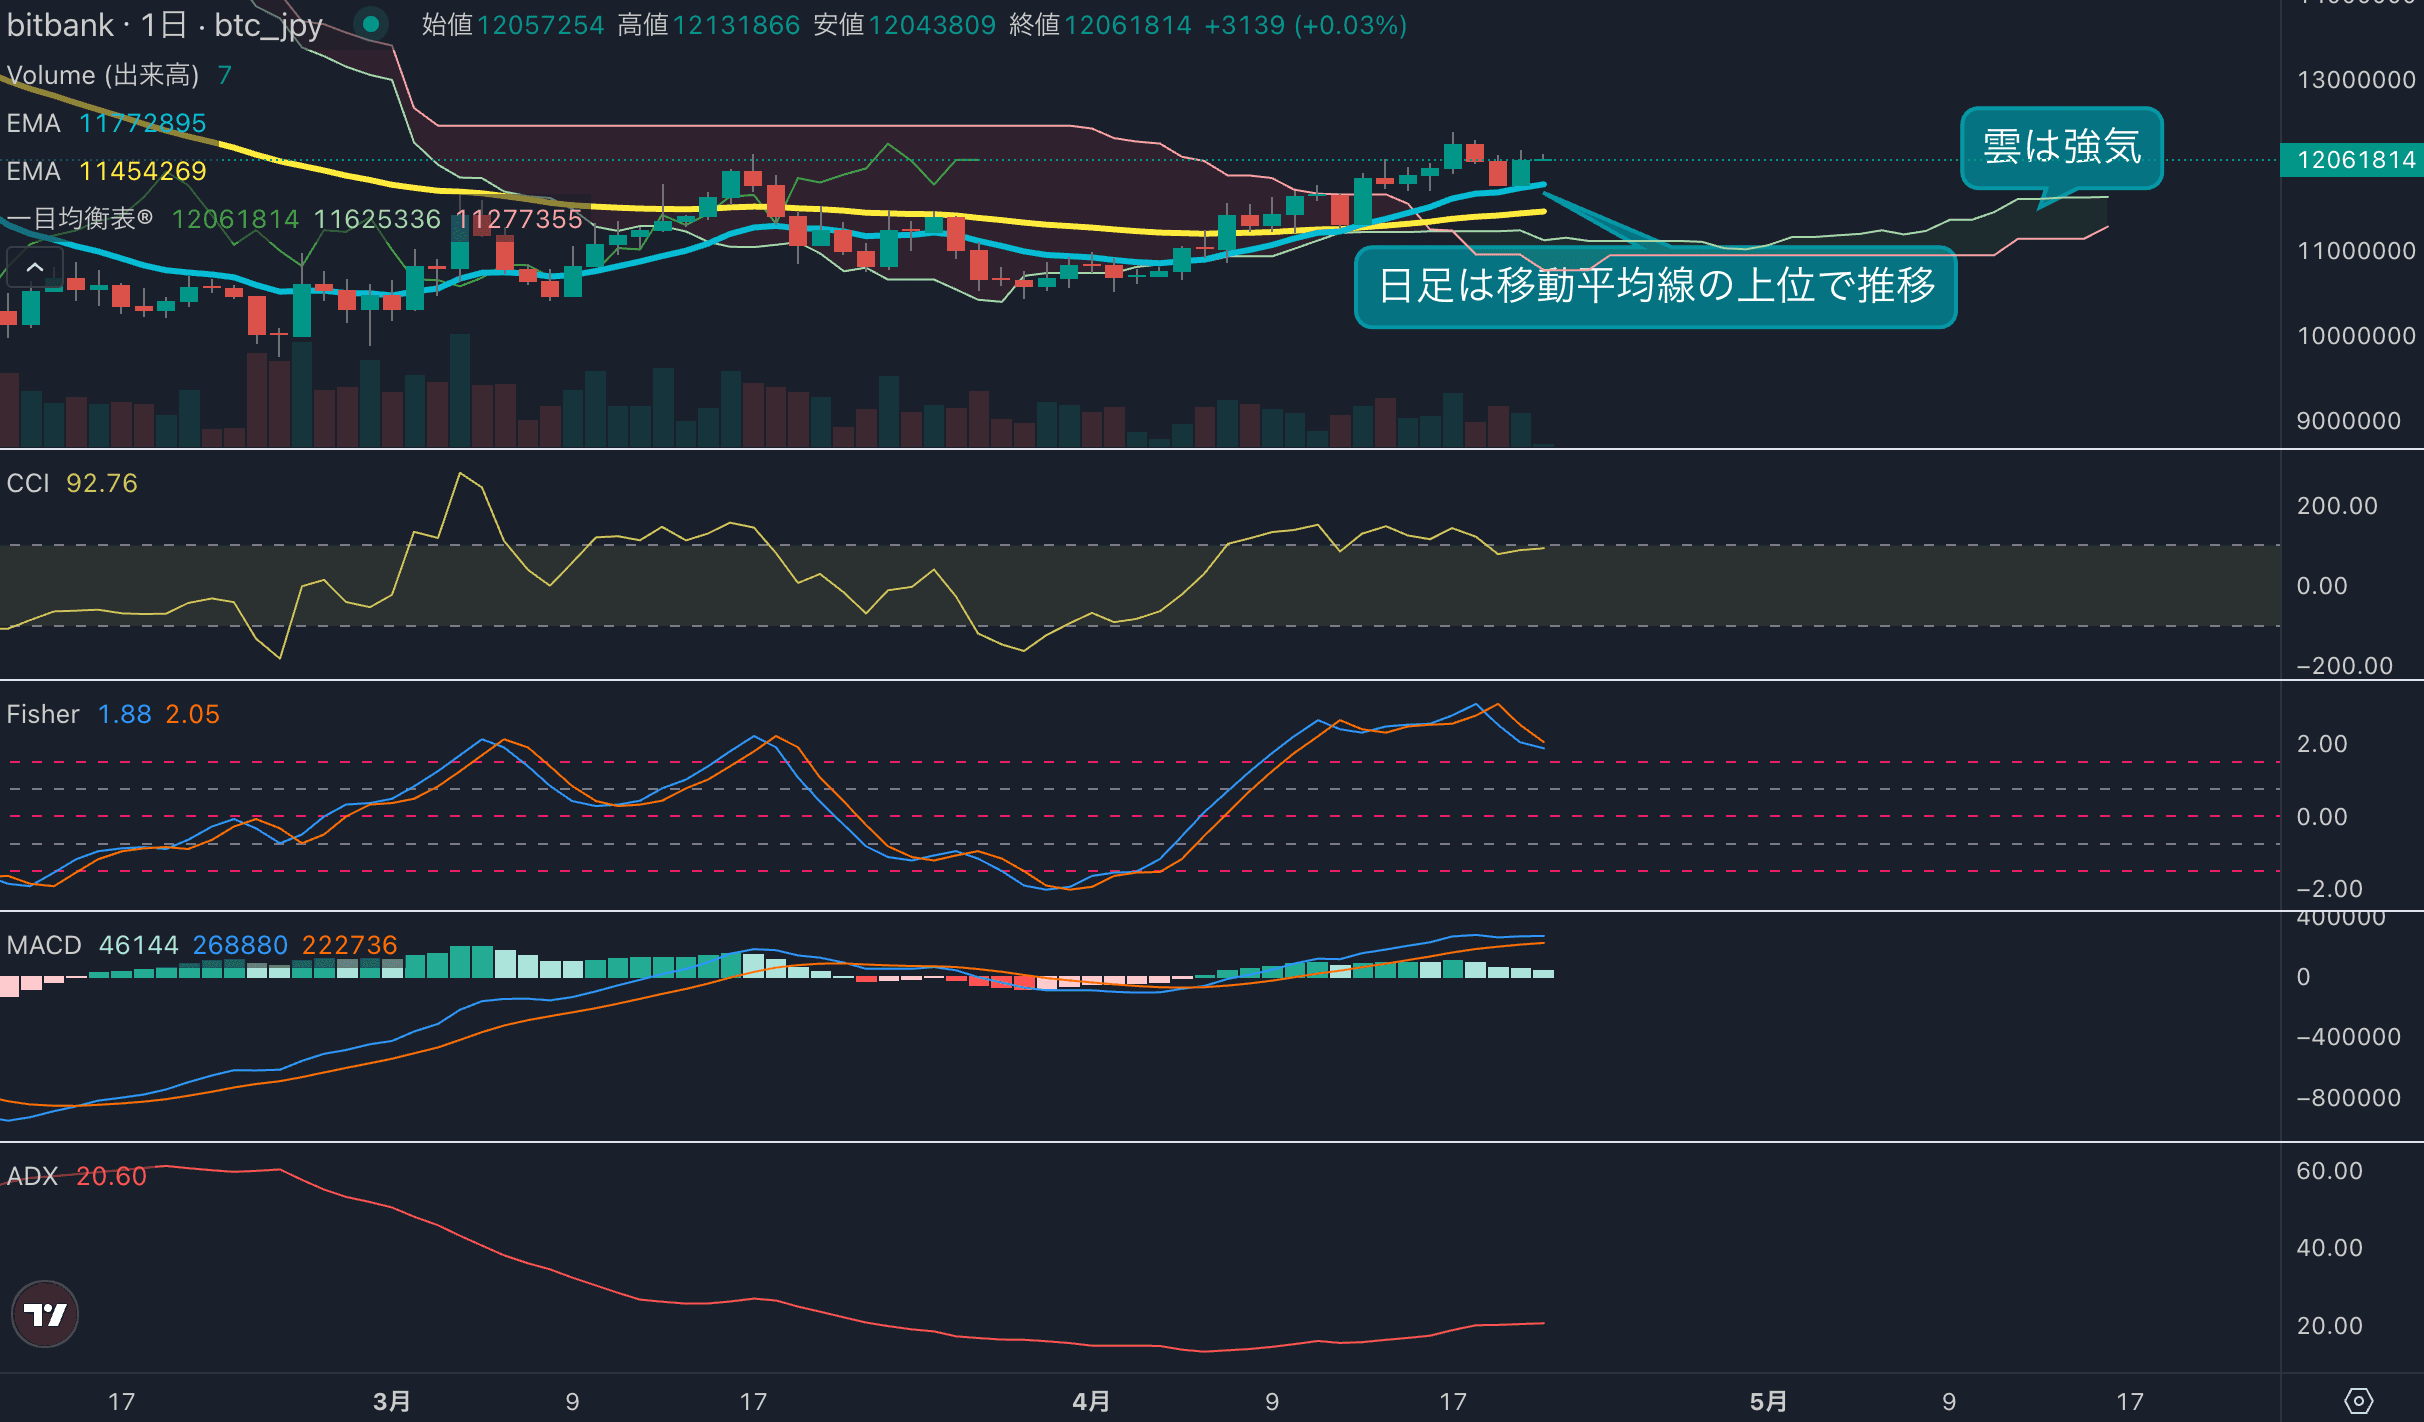Select the Volume (出来高) indicator legend
Viewport: 2424px width, 1422px height.
click(x=103, y=75)
